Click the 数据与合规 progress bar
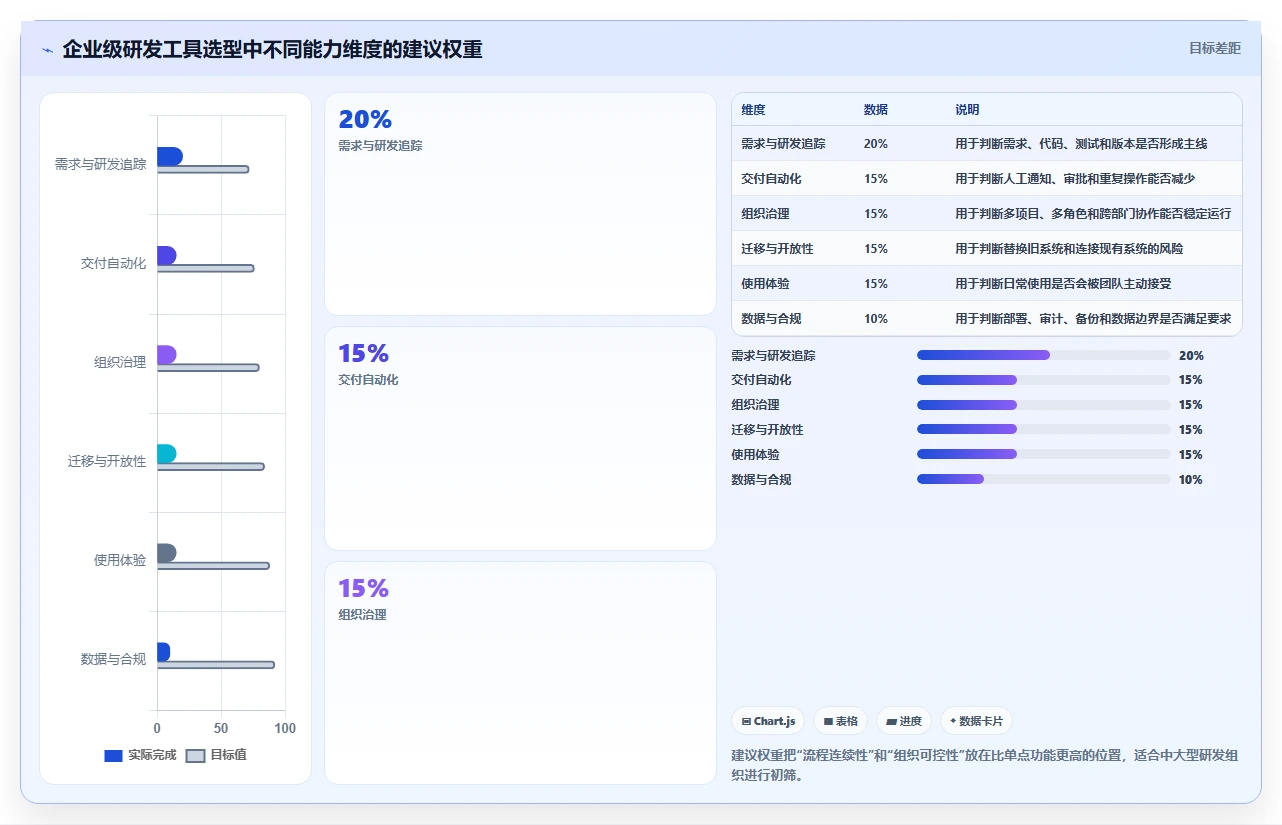Image resolution: width=1282 pixels, height=825 pixels. [x=1043, y=479]
